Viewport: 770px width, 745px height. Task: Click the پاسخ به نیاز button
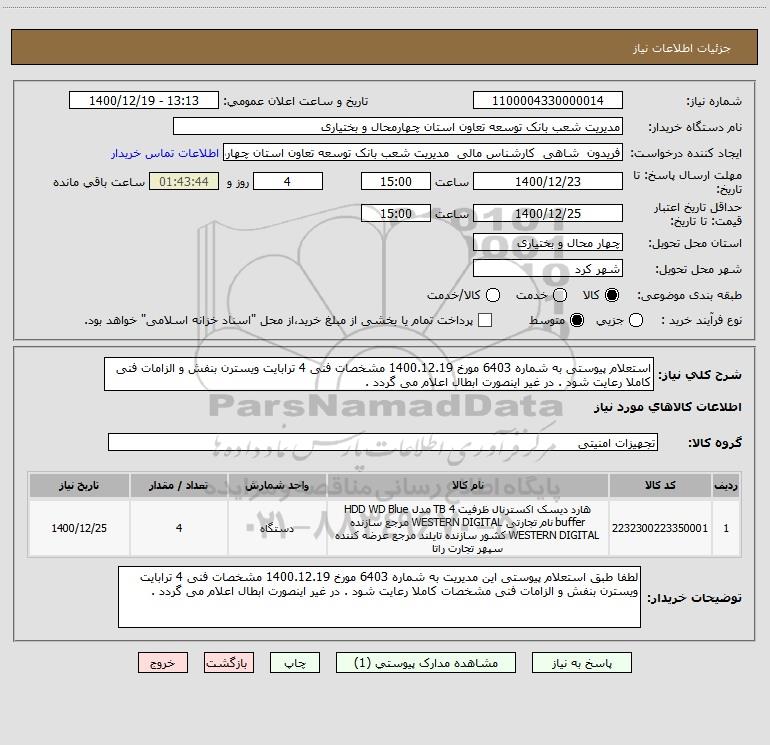point(581,663)
